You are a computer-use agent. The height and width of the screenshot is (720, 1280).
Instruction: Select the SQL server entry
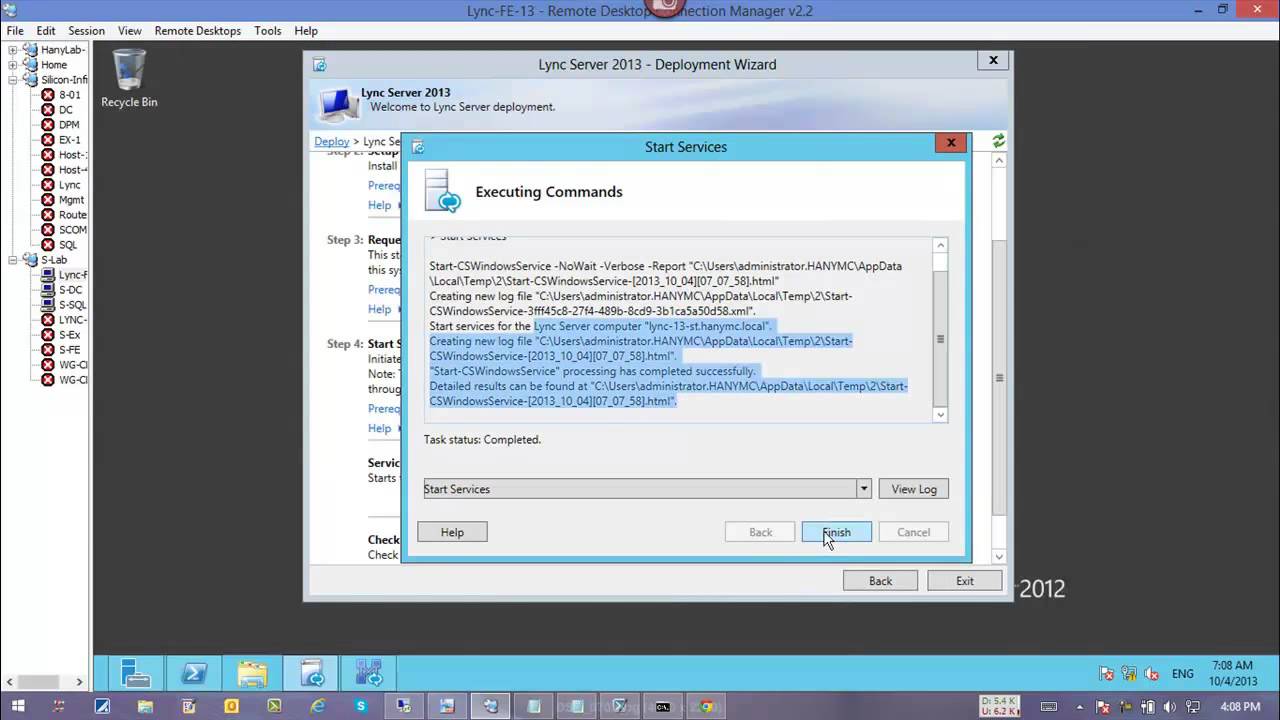click(x=68, y=245)
